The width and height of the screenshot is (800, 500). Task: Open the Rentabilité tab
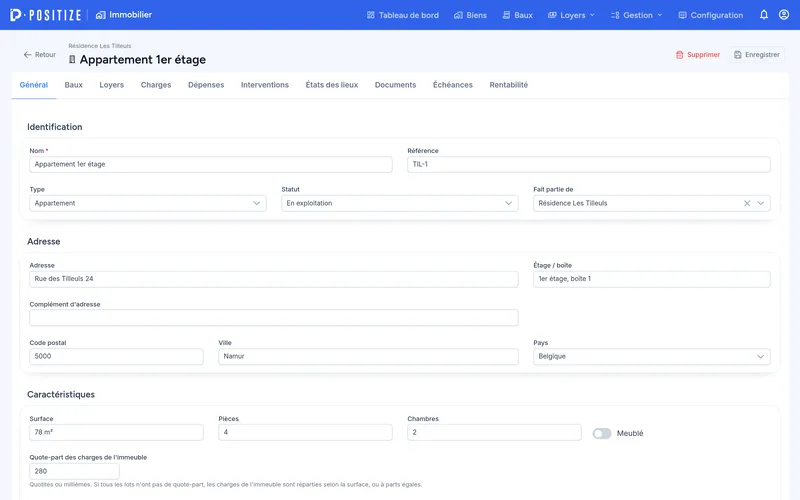coord(509,85)
